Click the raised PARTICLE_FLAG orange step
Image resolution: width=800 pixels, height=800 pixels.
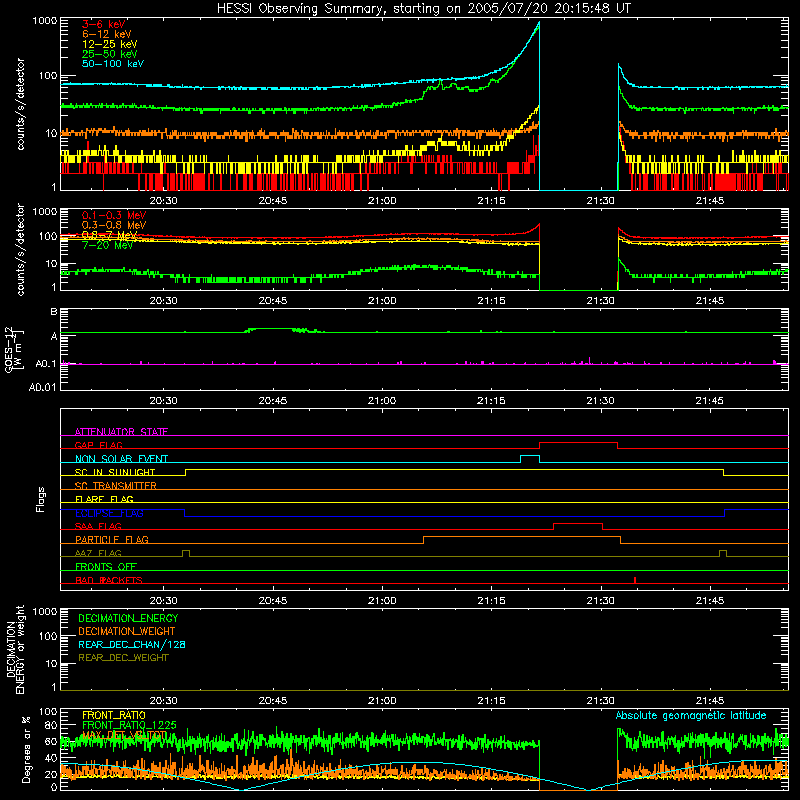[x=522, y=537]
